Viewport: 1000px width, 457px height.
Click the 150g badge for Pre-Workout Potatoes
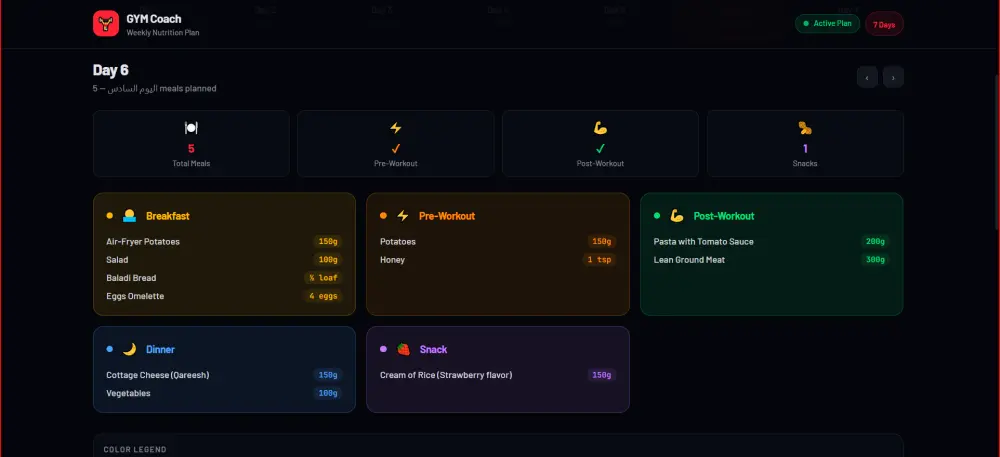602,242
